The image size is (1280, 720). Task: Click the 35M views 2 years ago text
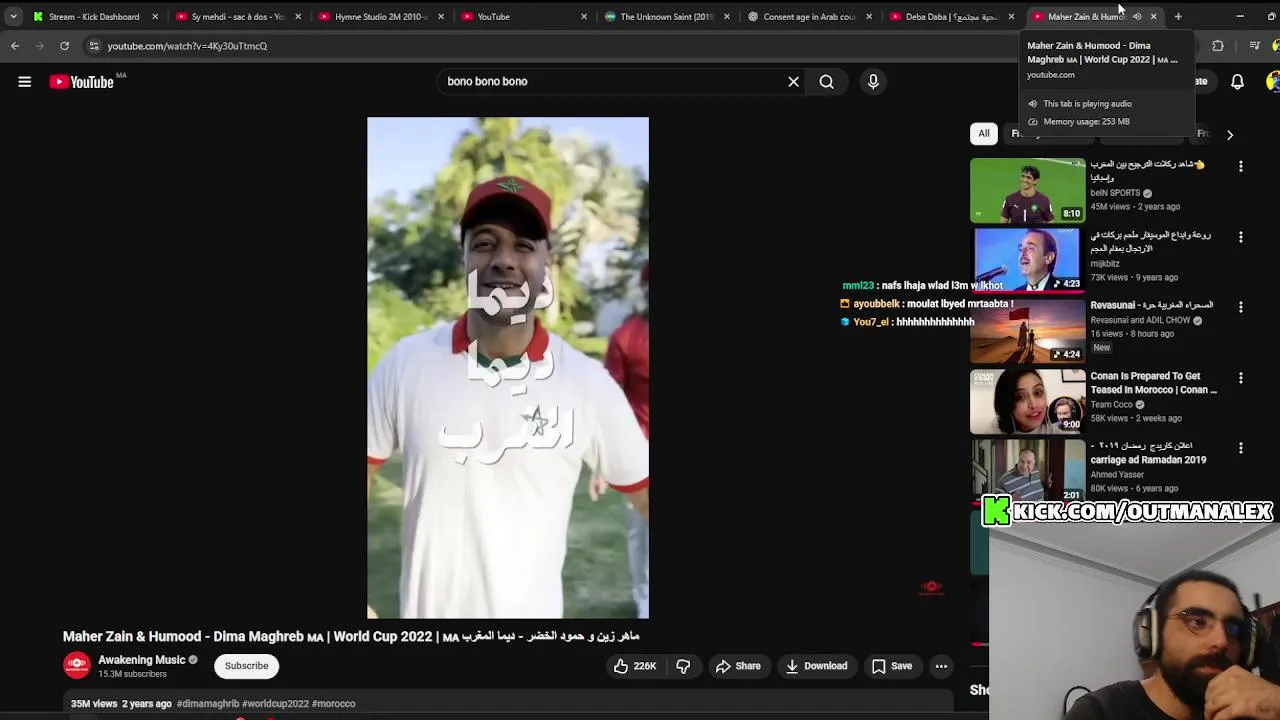121,704
